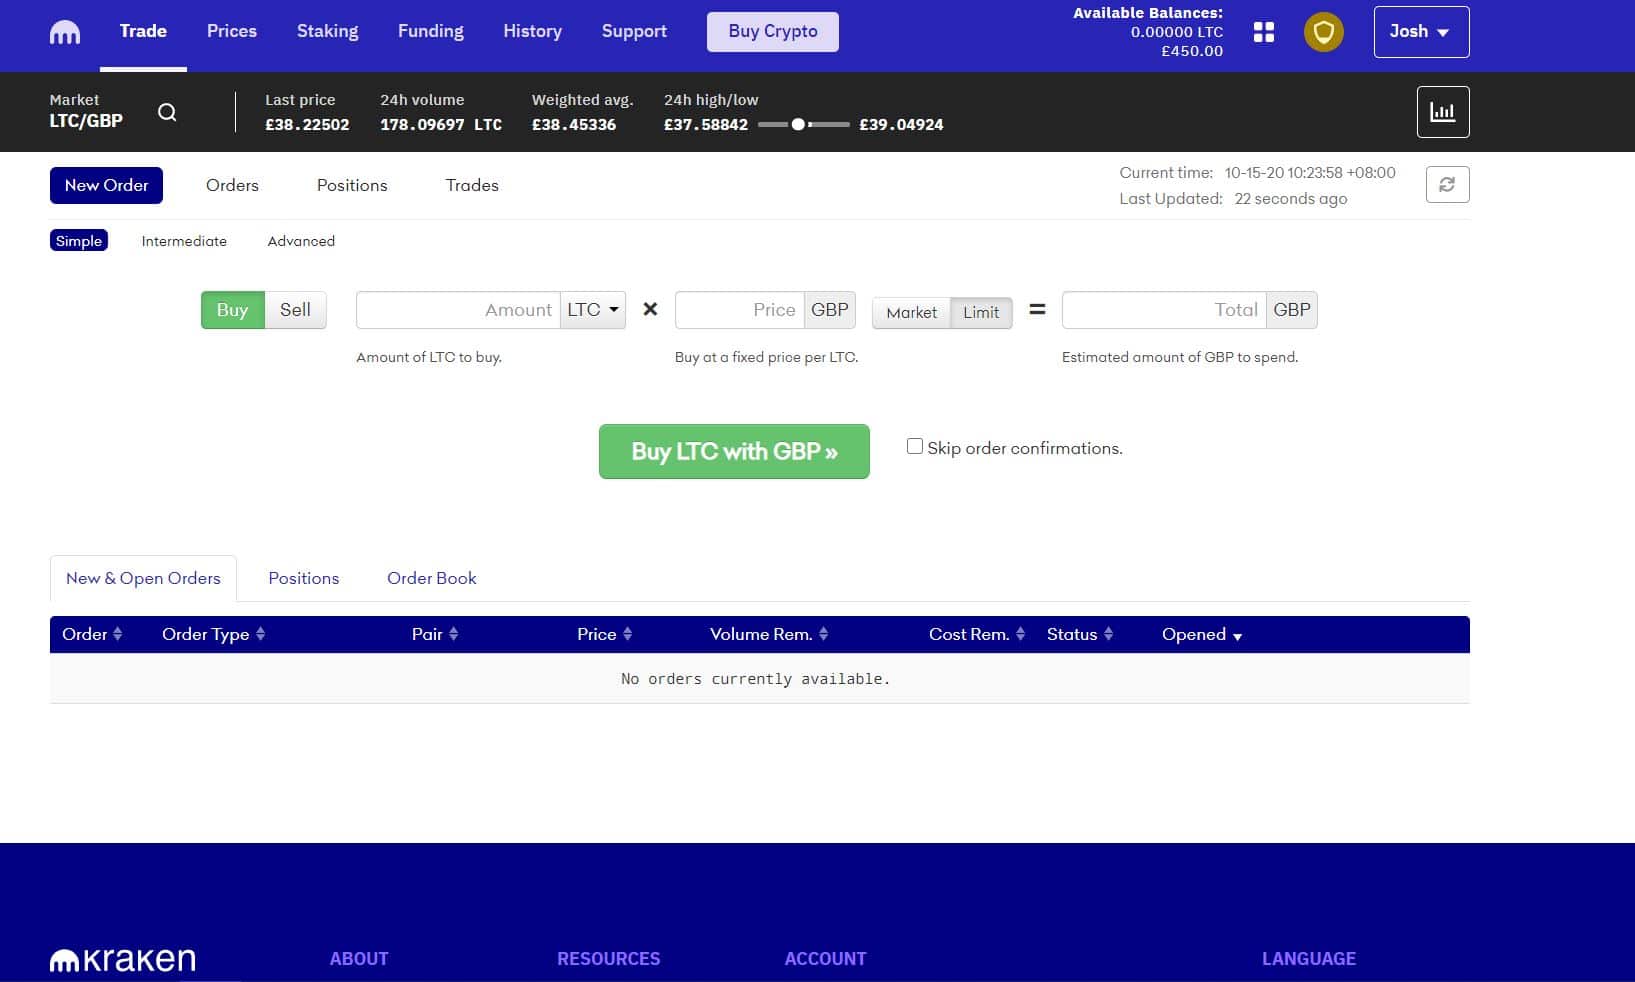Sort table by Pair column arrows
1635x982 pixels.
point(454,634)
